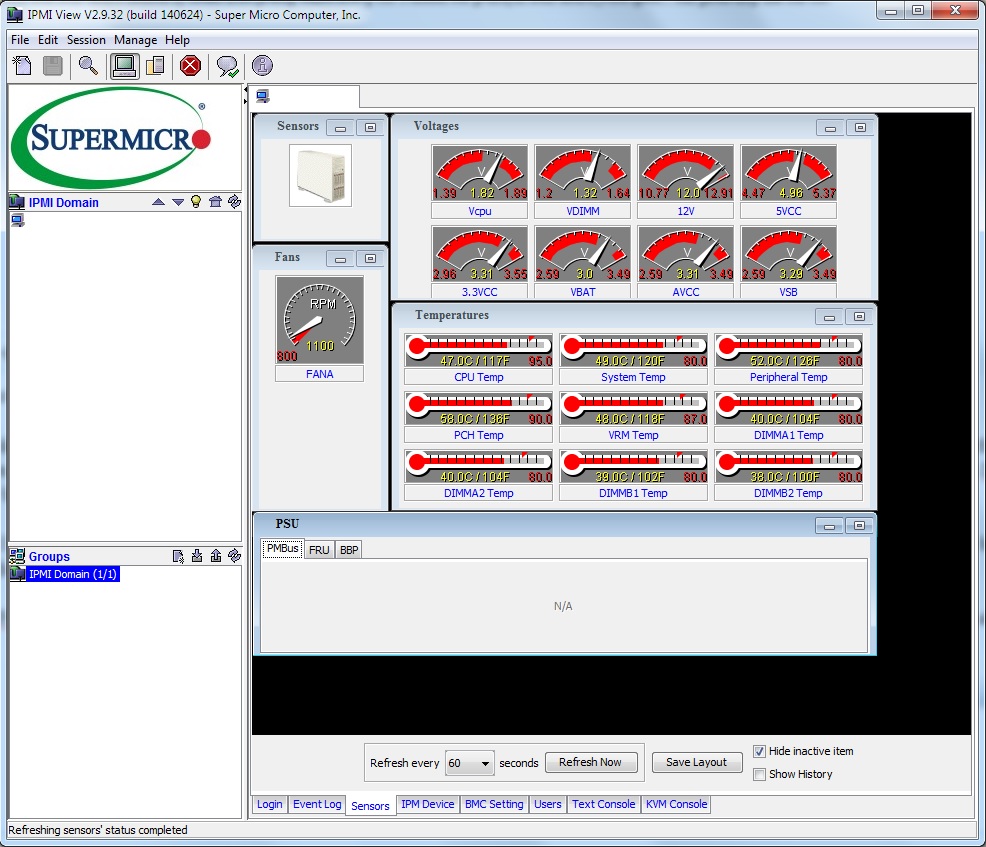Screen dimensions: 986x847
Task: Enable the Show History checkbox
Action: pyautogui.click(x=760, y=774)
